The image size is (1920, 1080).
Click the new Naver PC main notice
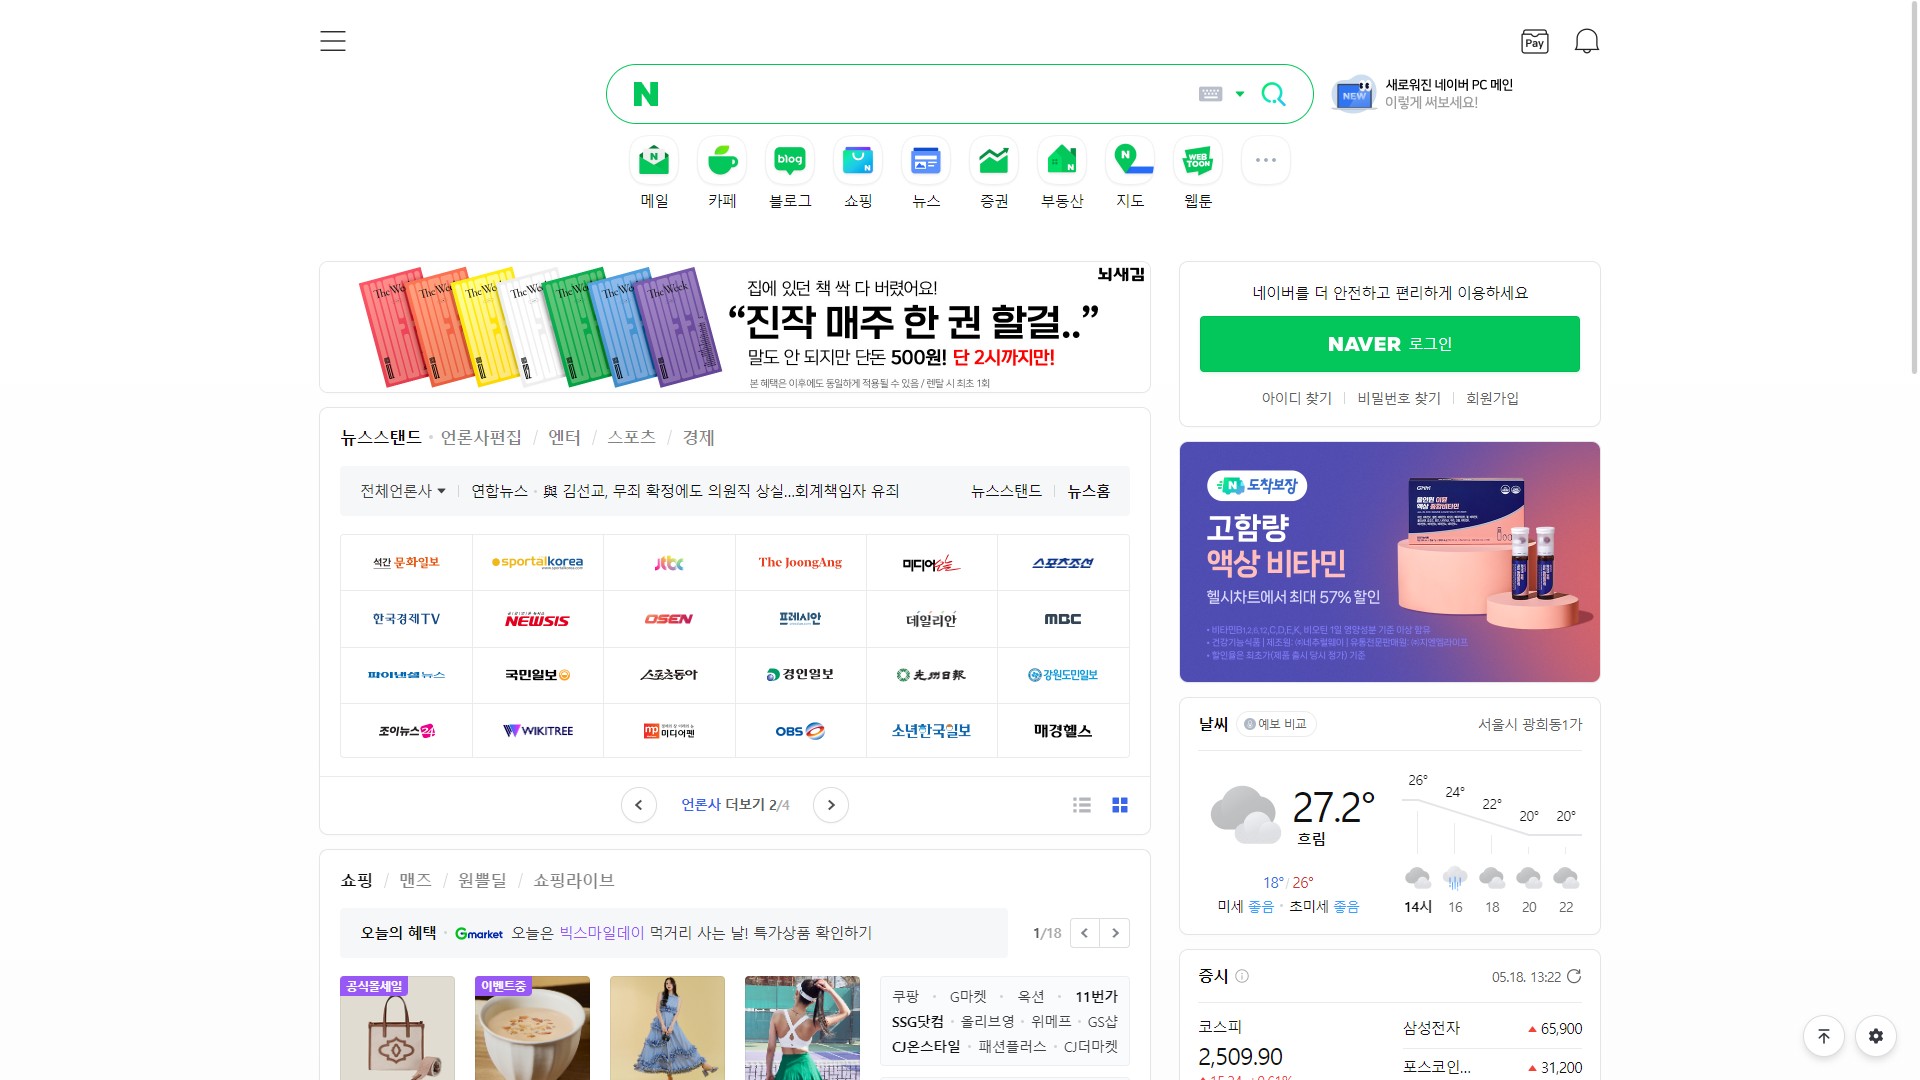[x=1423, y=94]
